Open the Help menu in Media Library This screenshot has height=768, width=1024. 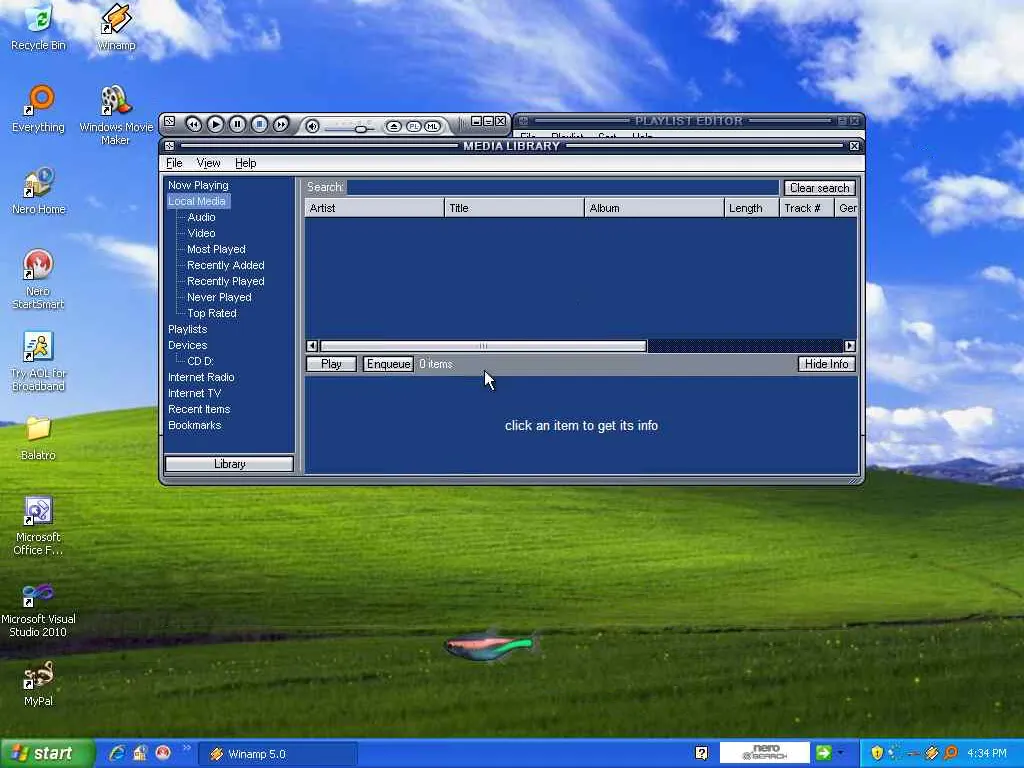click(246, 163)
